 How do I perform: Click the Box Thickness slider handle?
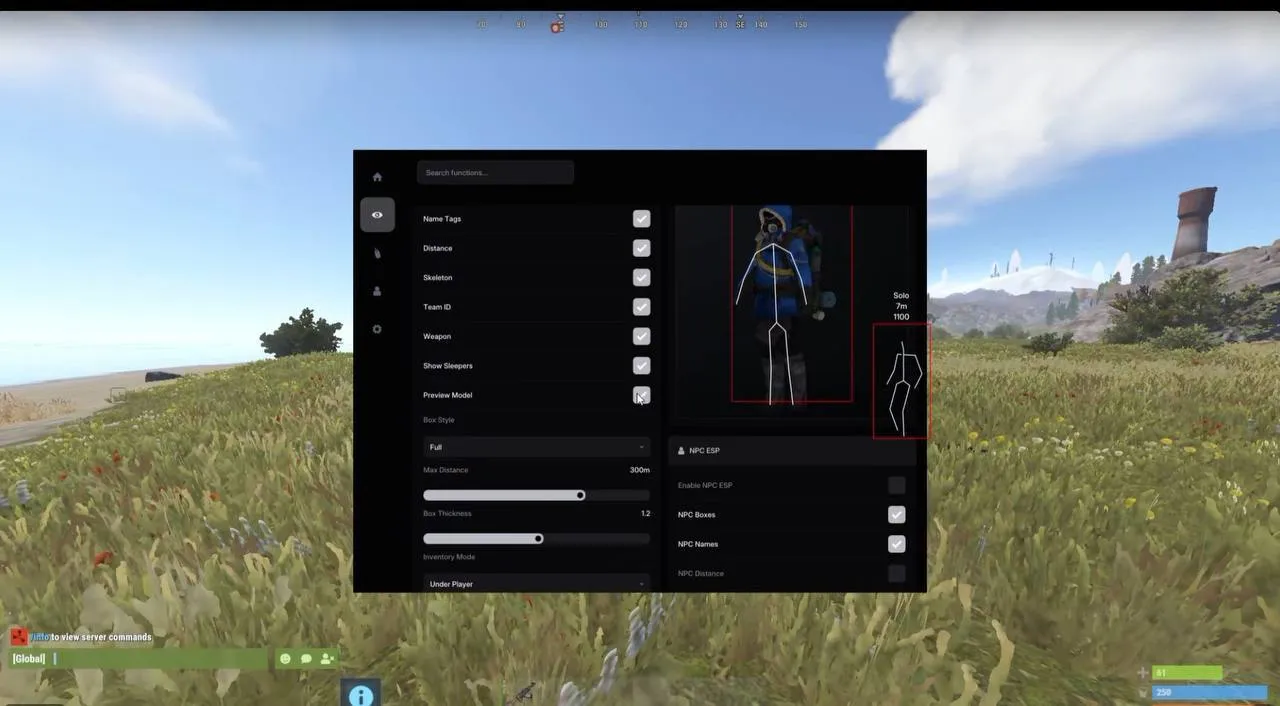click(x=538, y=539)
